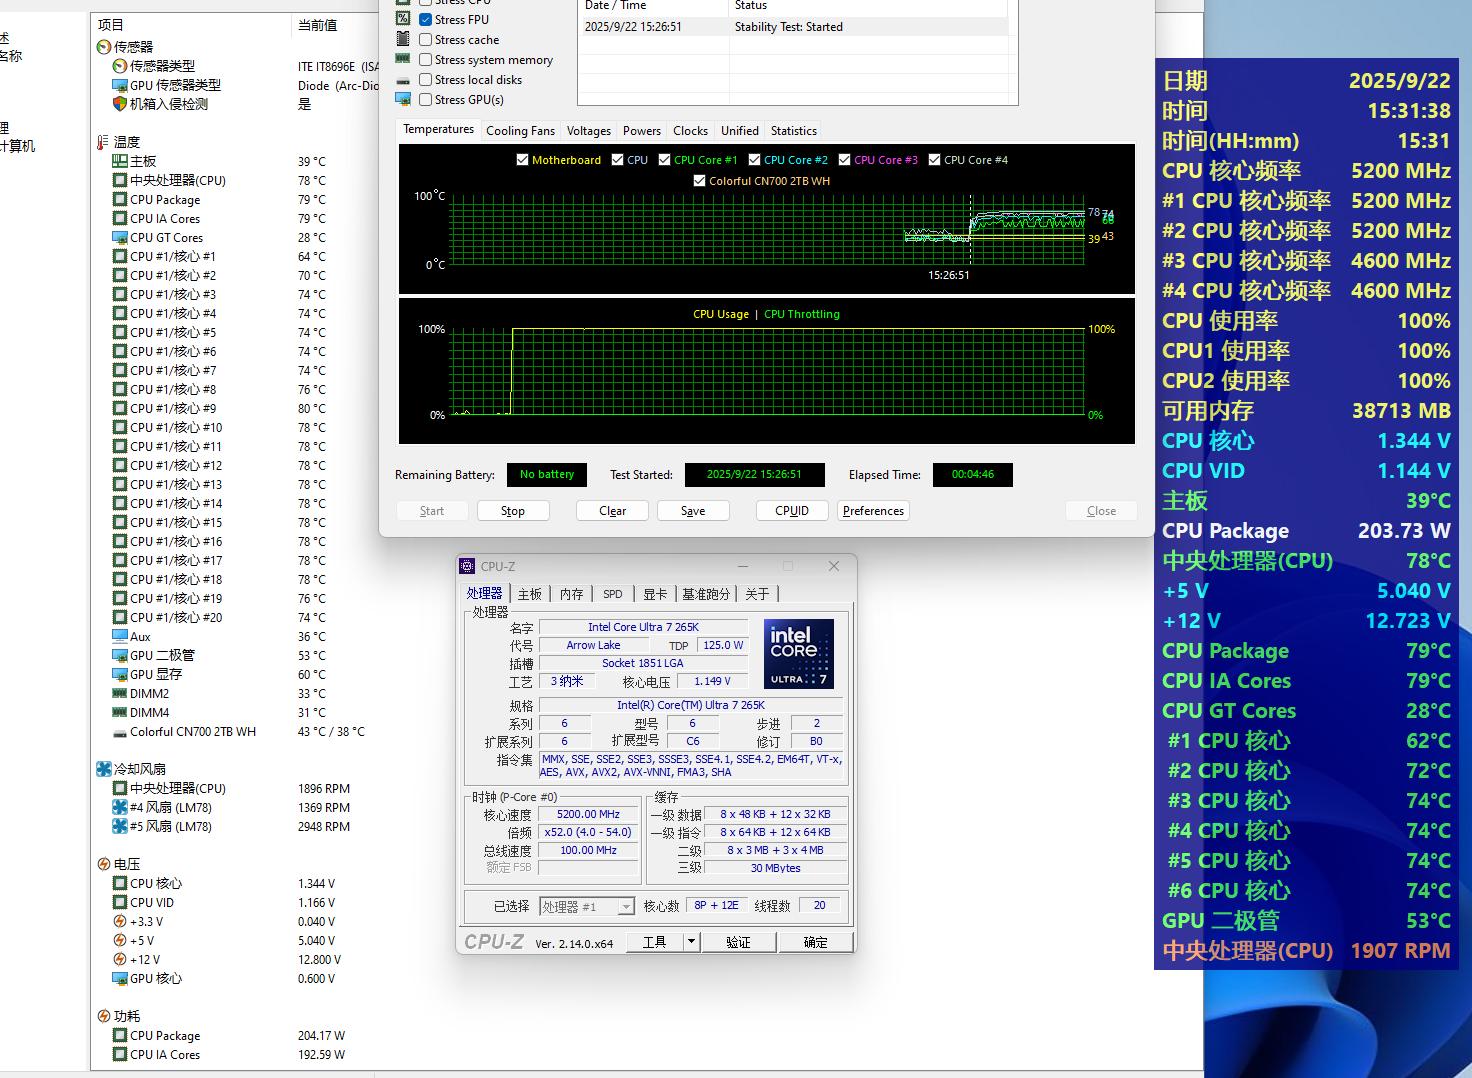1472x1078 pixels.
Task: Click the CPU-Z title bar icon
Action: click(x=467, y=566)
